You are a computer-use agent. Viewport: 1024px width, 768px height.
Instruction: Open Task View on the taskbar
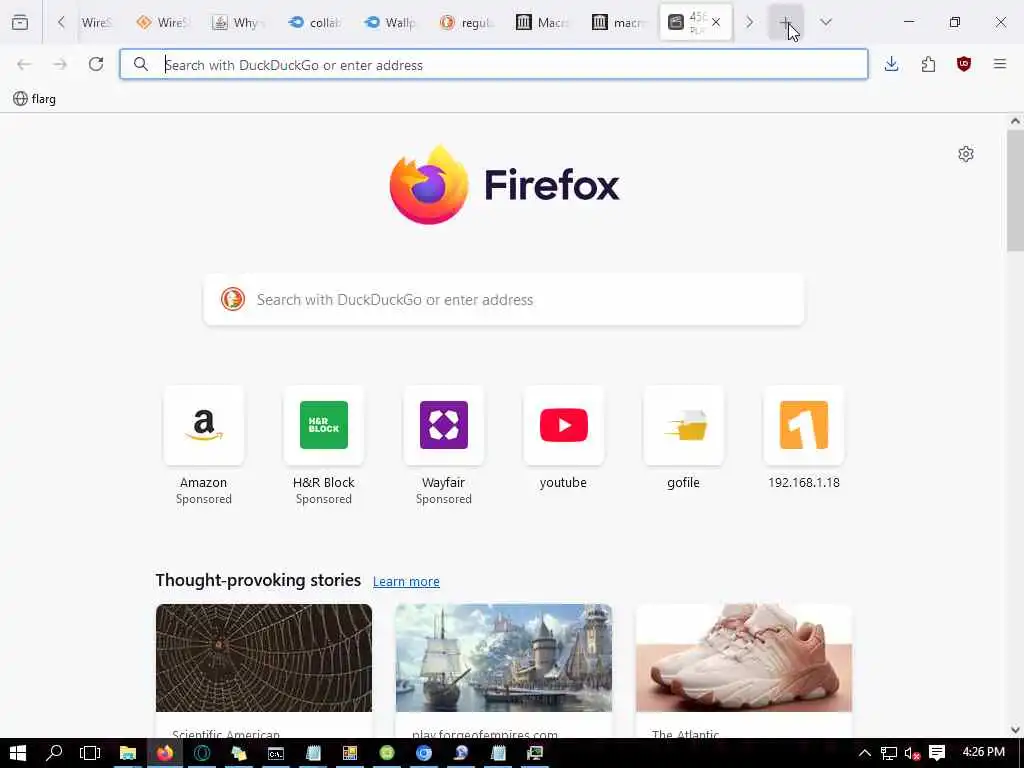tap(90, 753)
